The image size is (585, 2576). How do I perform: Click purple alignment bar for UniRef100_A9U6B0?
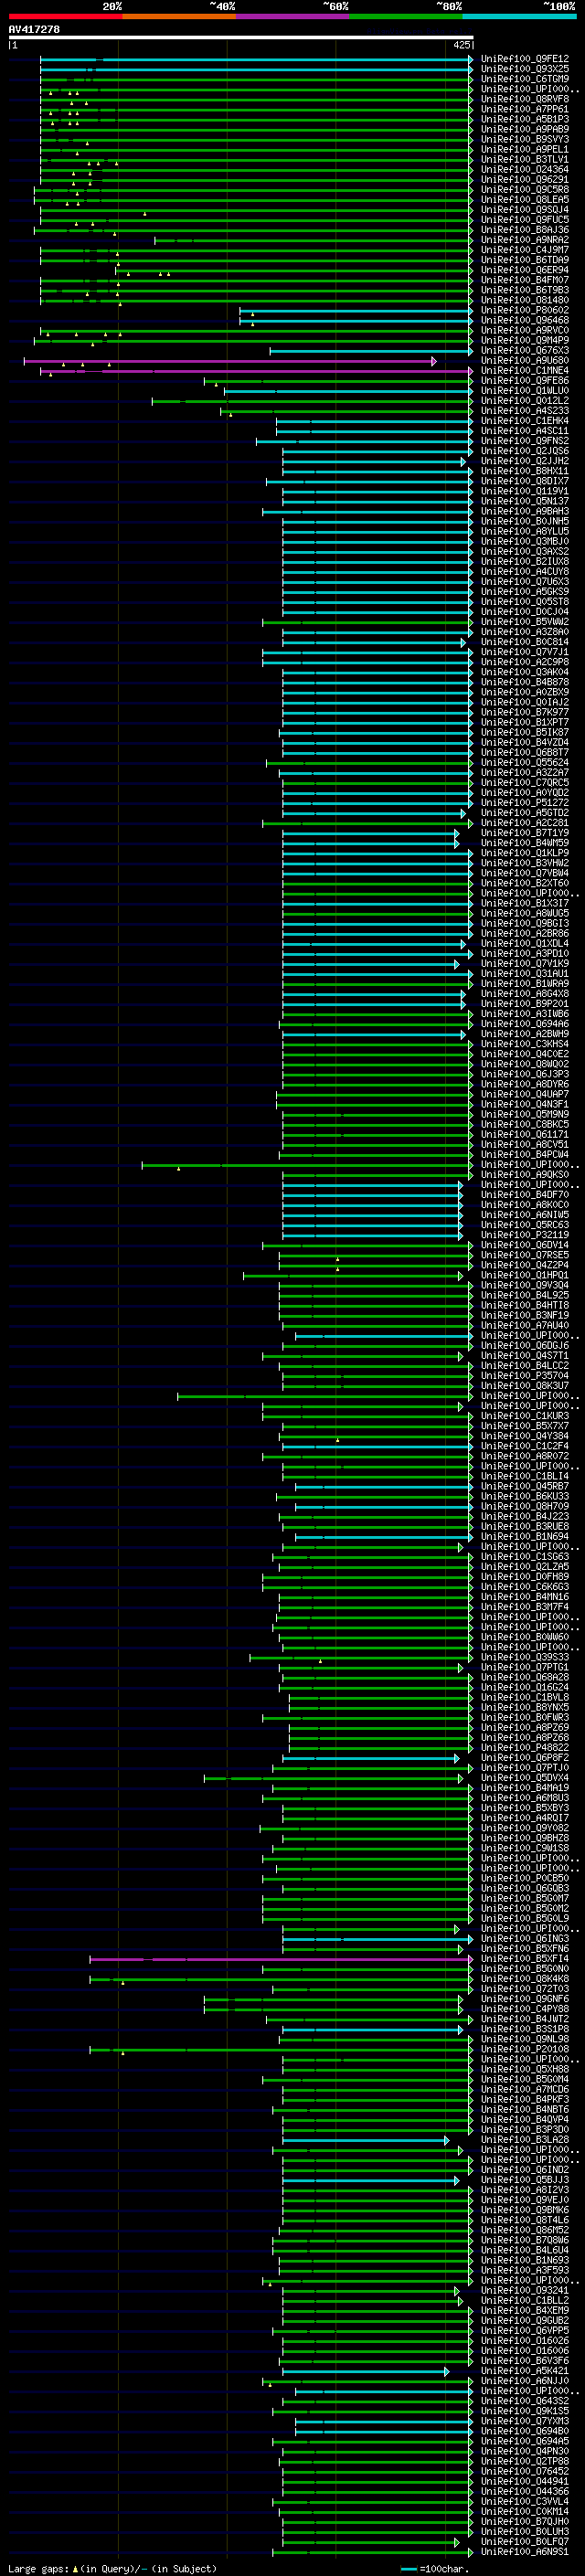(230, 361)
